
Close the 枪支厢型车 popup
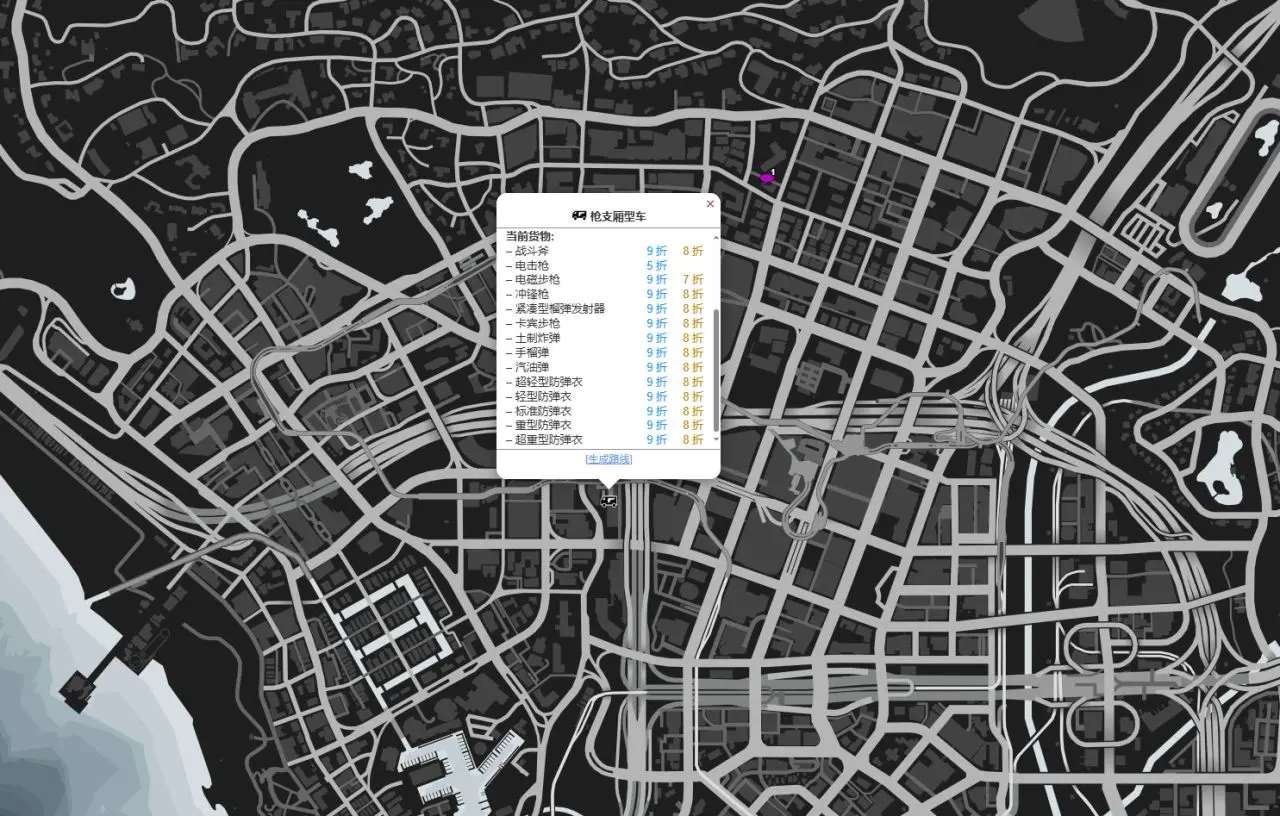[710, 203]
